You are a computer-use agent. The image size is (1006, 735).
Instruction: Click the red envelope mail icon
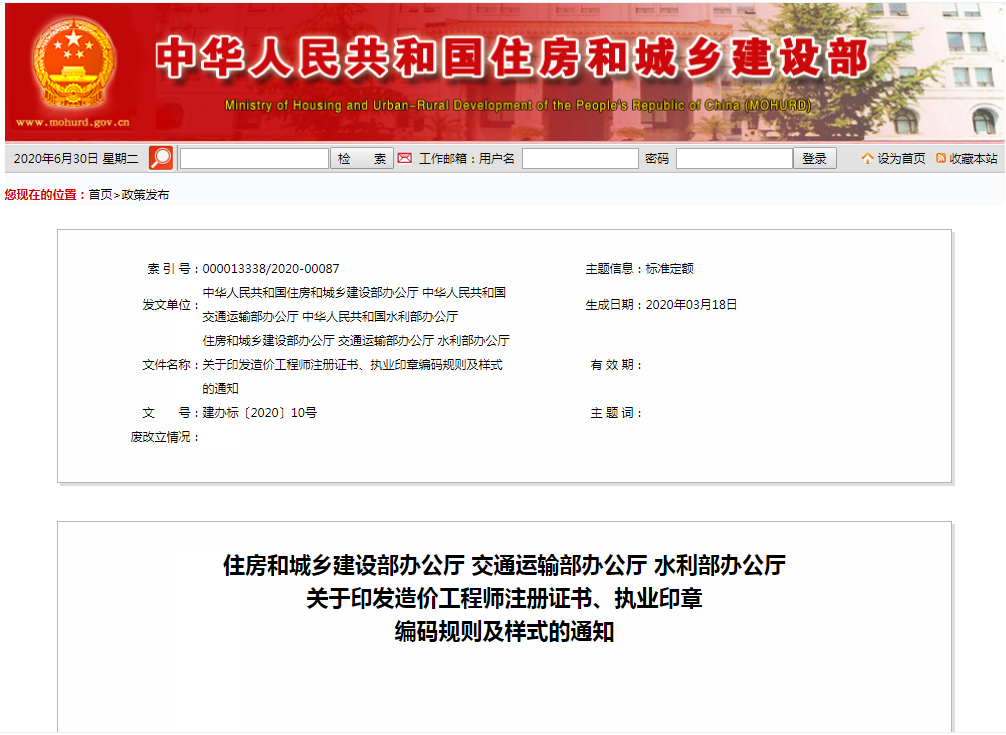pos(404,158)
